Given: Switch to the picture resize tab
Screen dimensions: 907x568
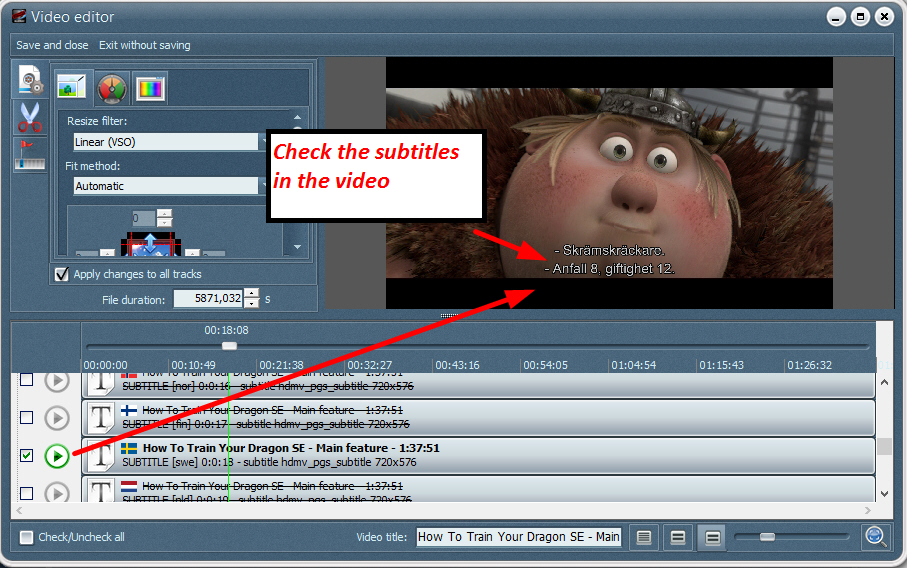Looking at the screenshot, I should [72, 88].
